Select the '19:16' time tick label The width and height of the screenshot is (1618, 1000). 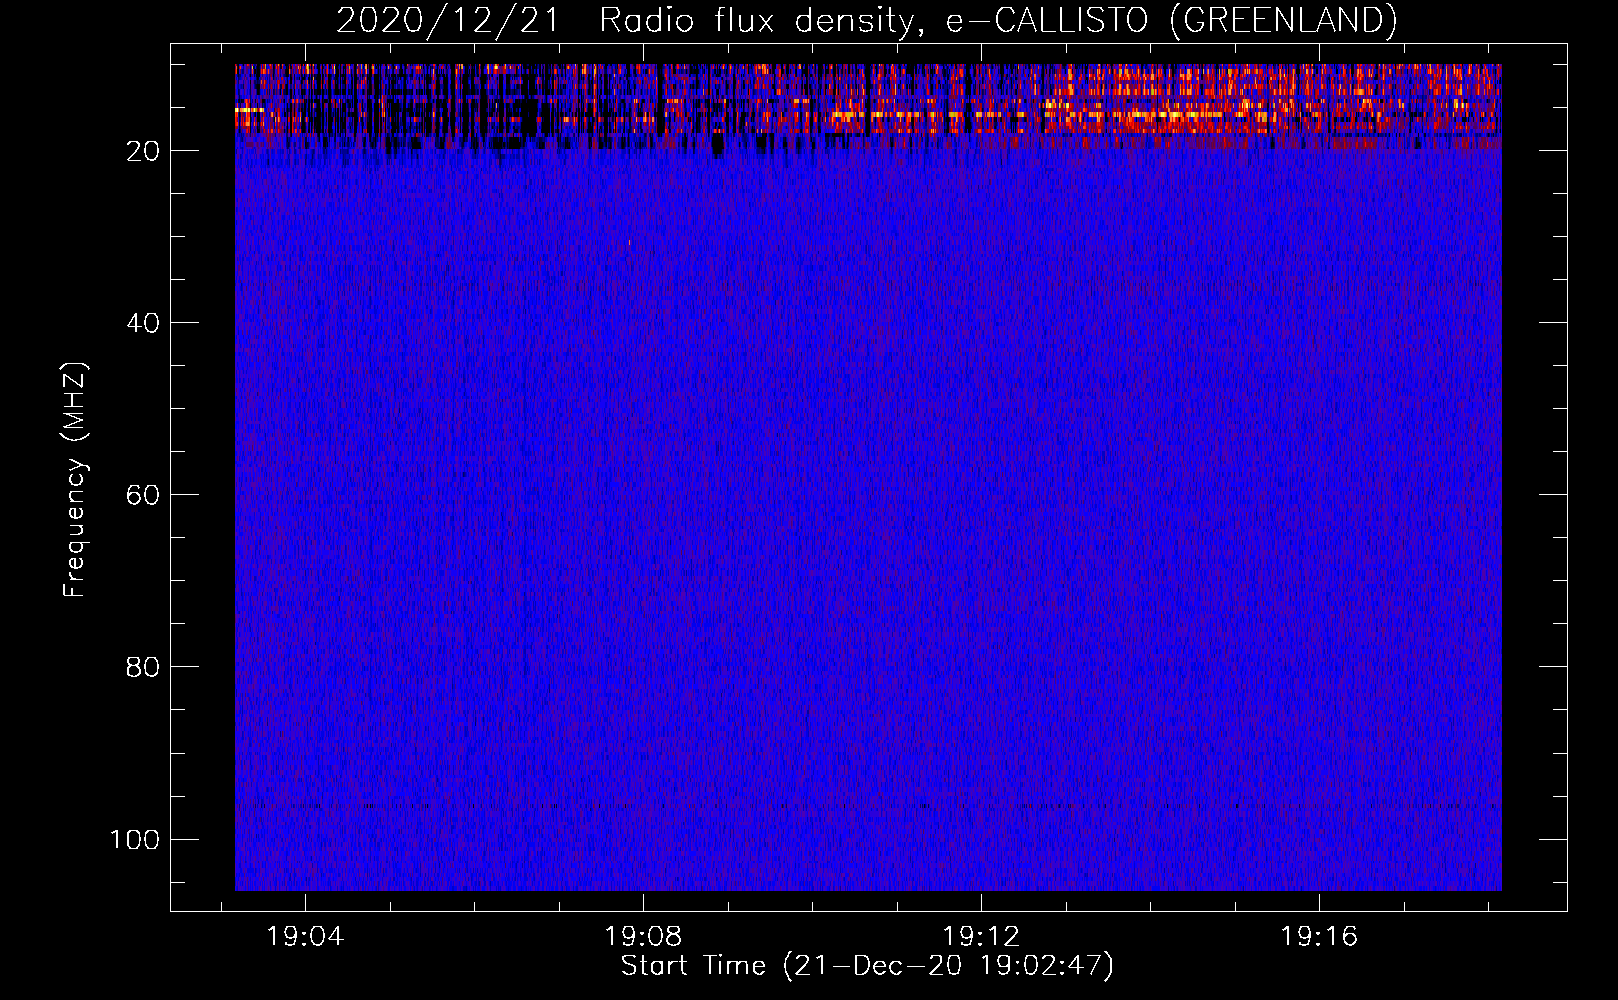click(1319, 937)
